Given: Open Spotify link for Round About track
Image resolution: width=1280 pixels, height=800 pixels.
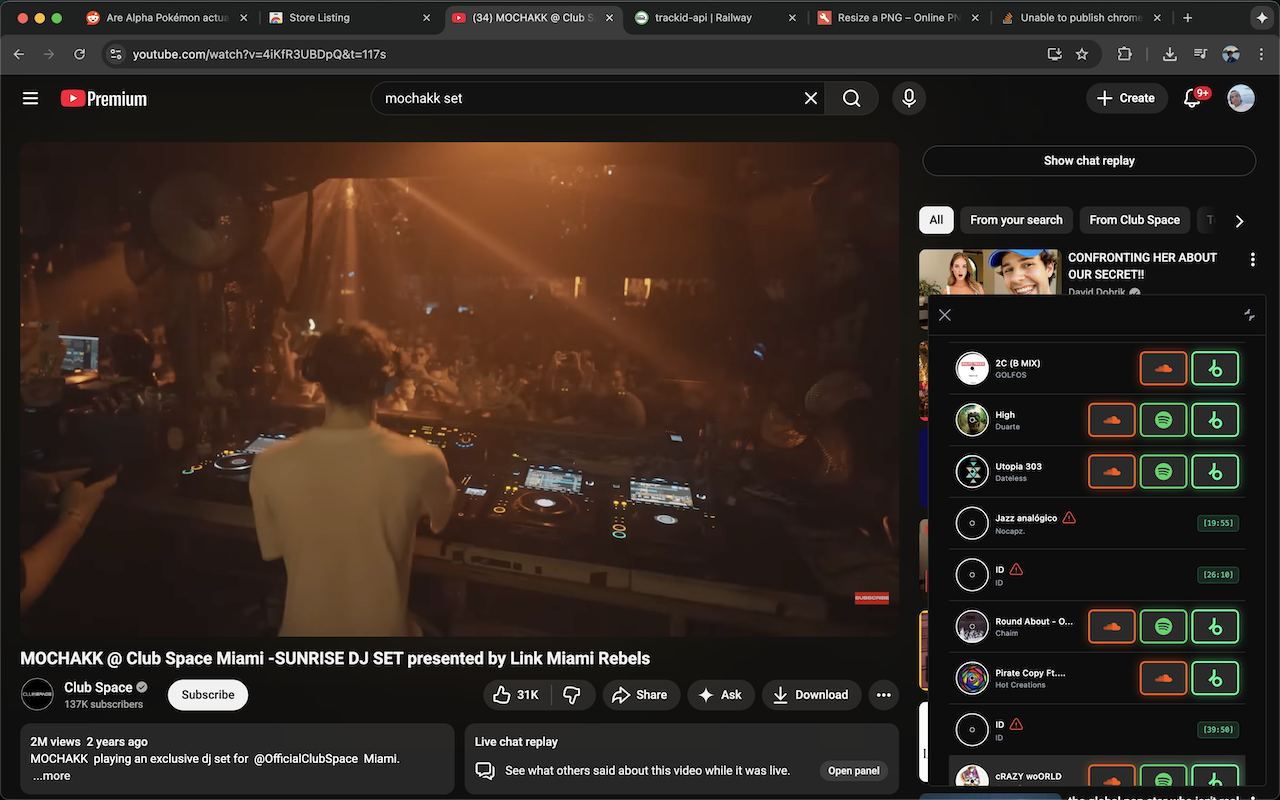Looking at the screenshot, I should [1163, 626].
